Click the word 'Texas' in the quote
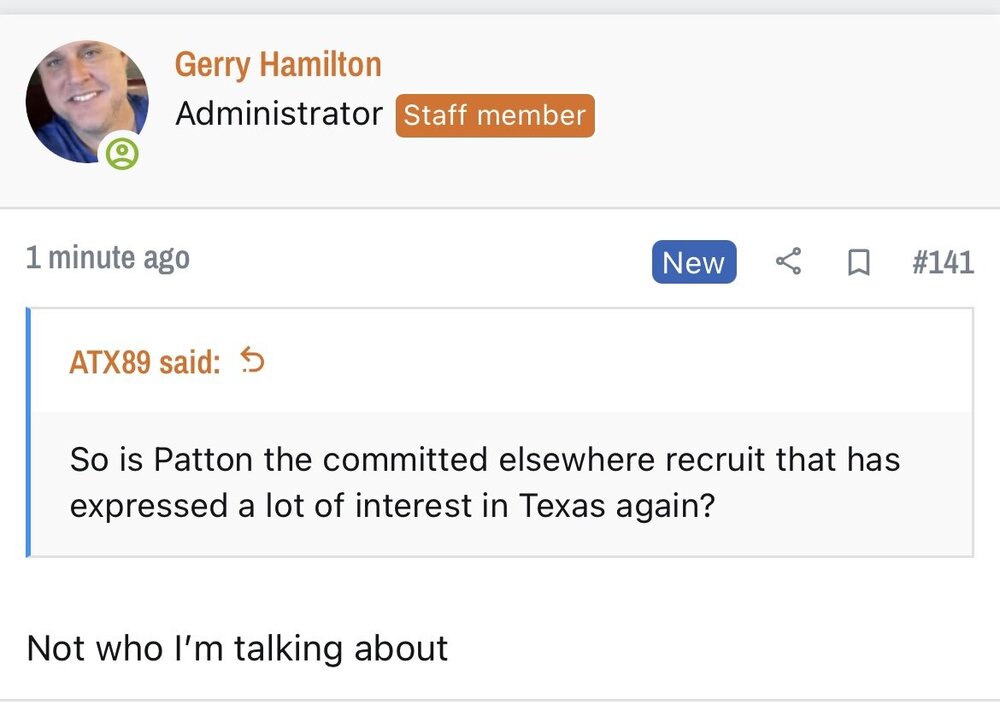1000x722 pixels. (561, 506)
